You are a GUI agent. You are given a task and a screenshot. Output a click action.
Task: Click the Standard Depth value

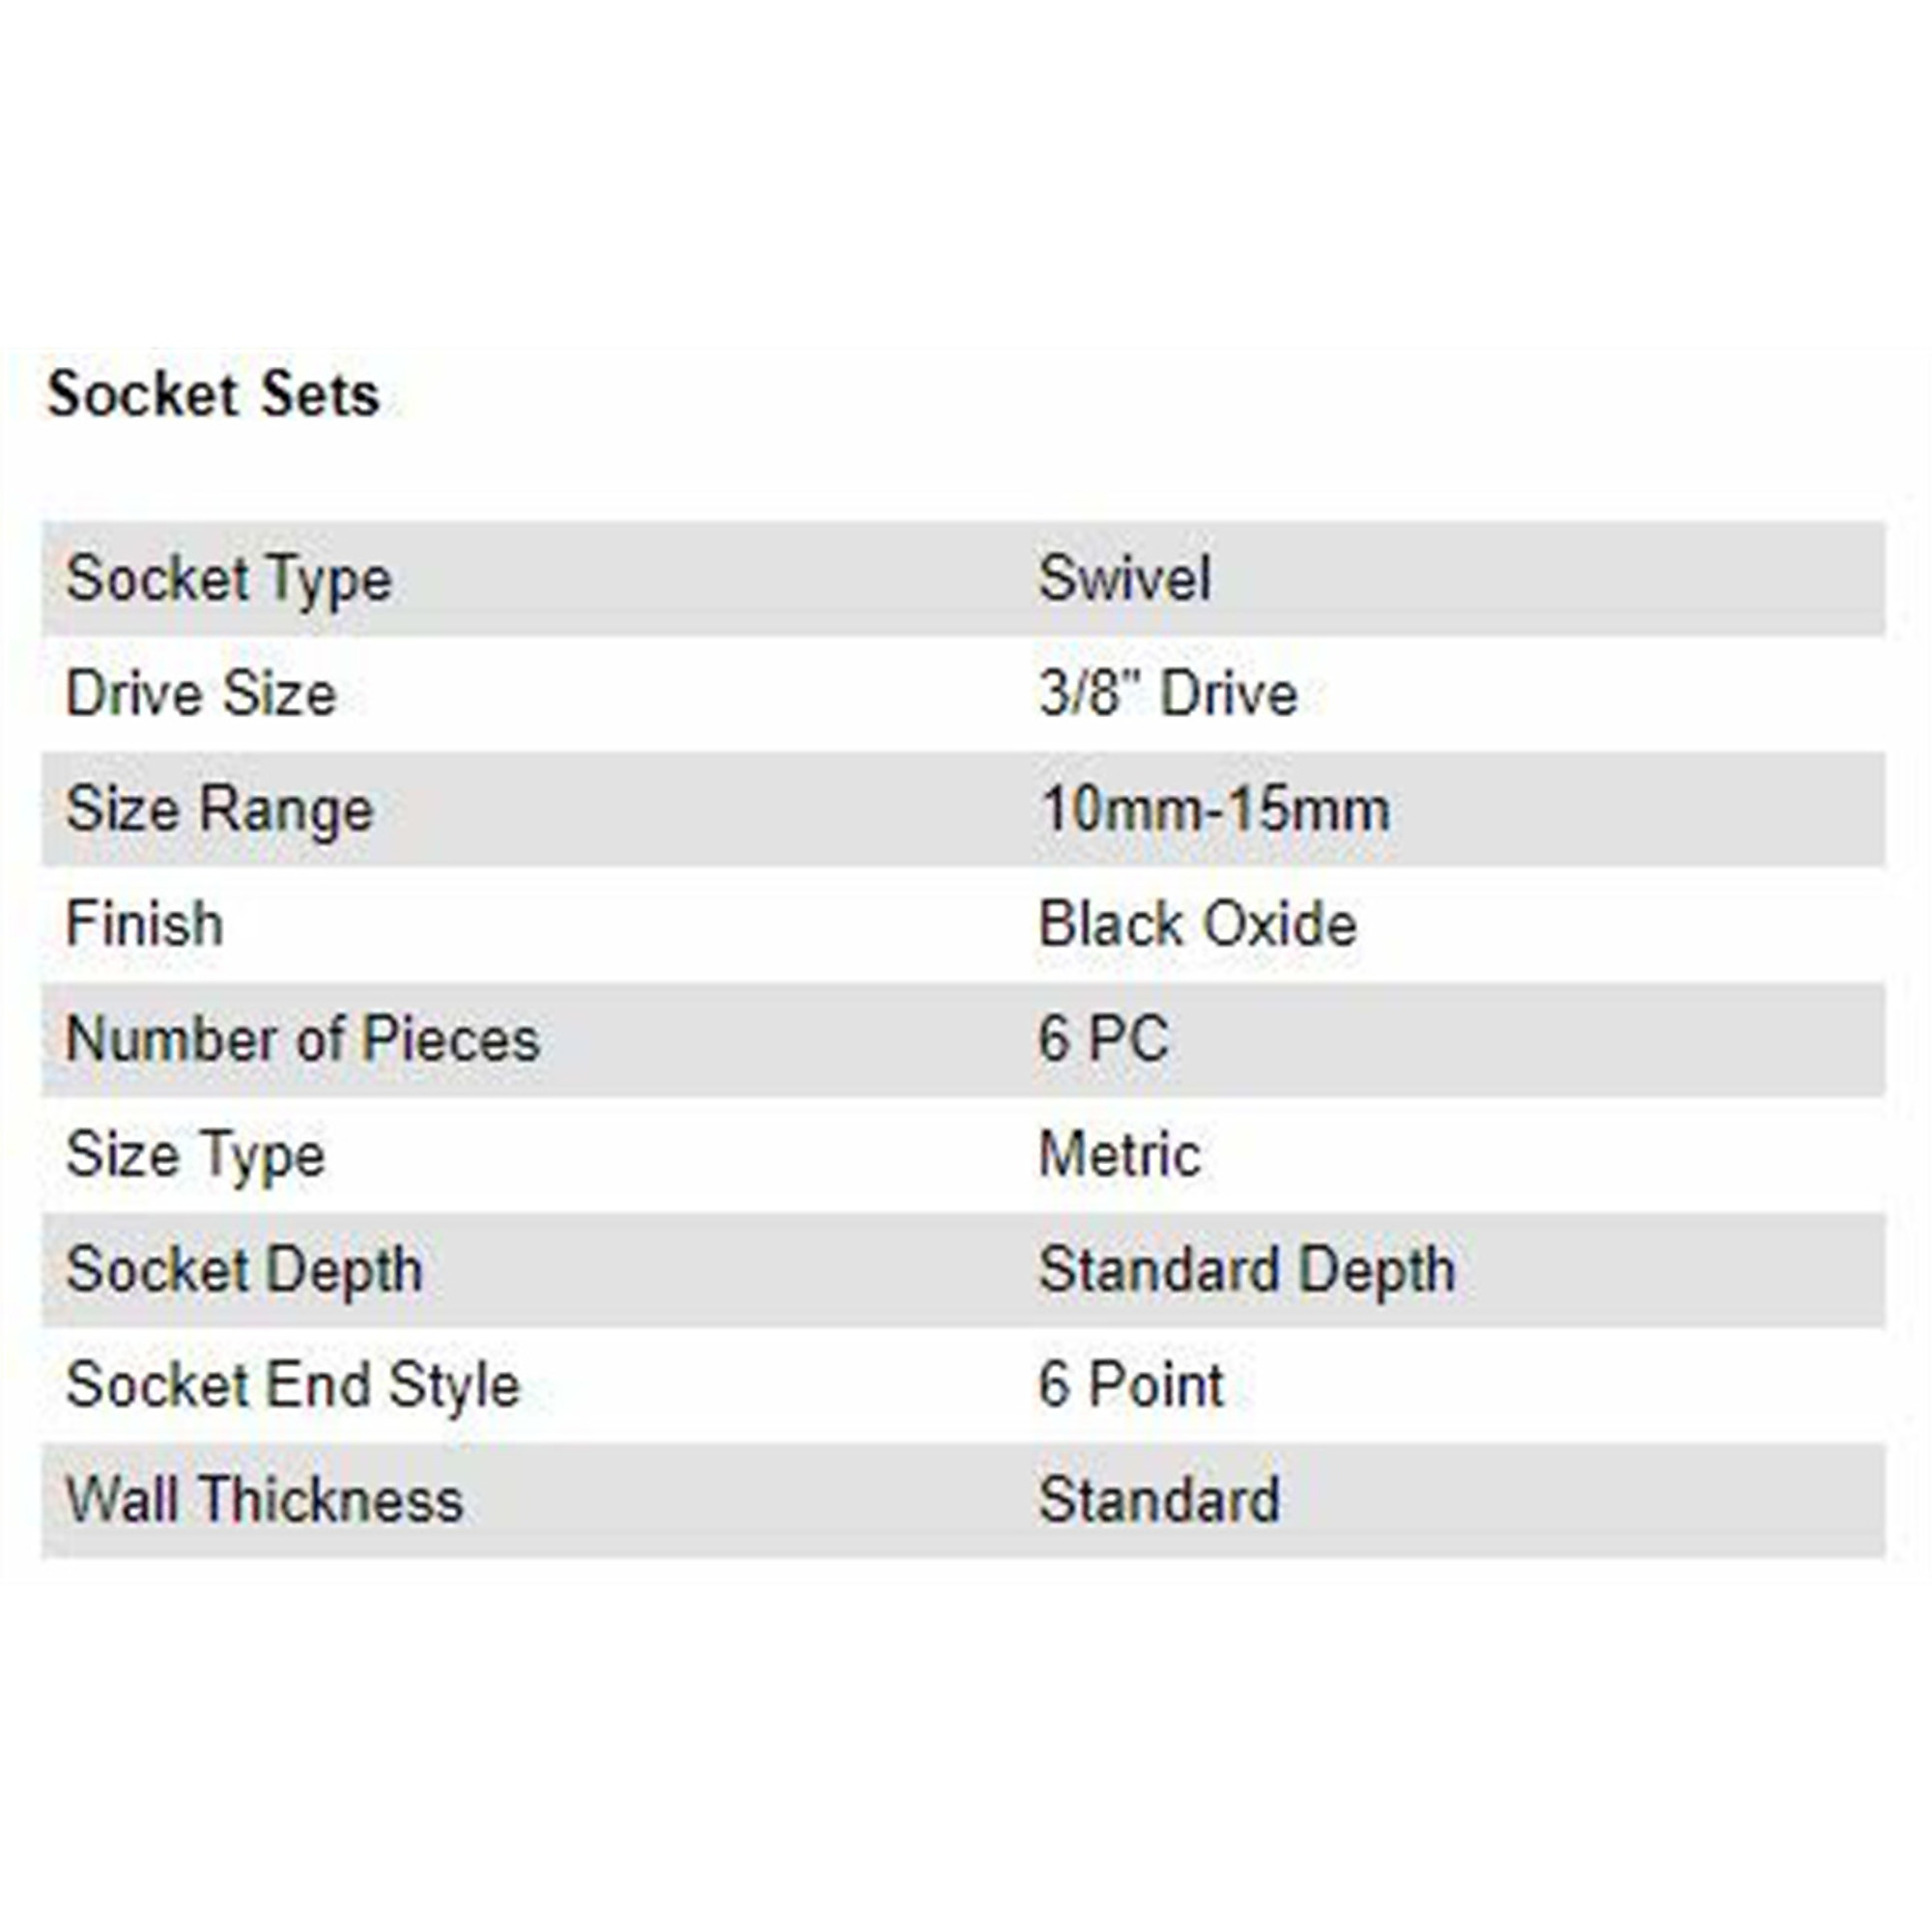click(1247, 1272)
